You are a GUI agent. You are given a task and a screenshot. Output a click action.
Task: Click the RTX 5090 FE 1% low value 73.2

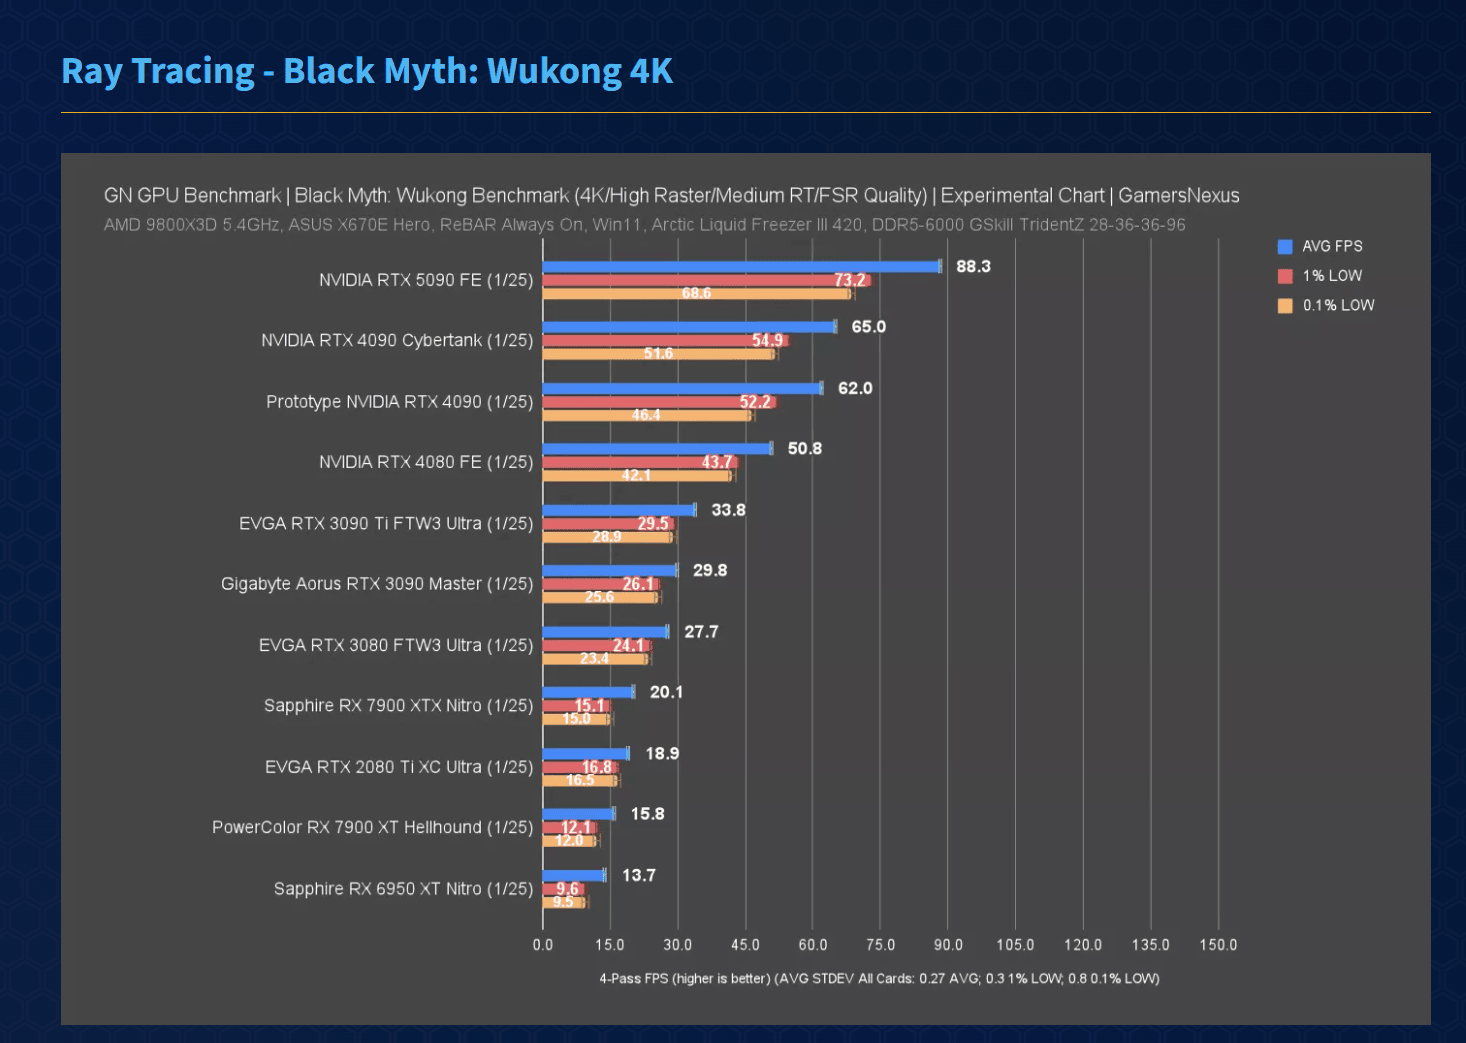(x=850, y=280)
